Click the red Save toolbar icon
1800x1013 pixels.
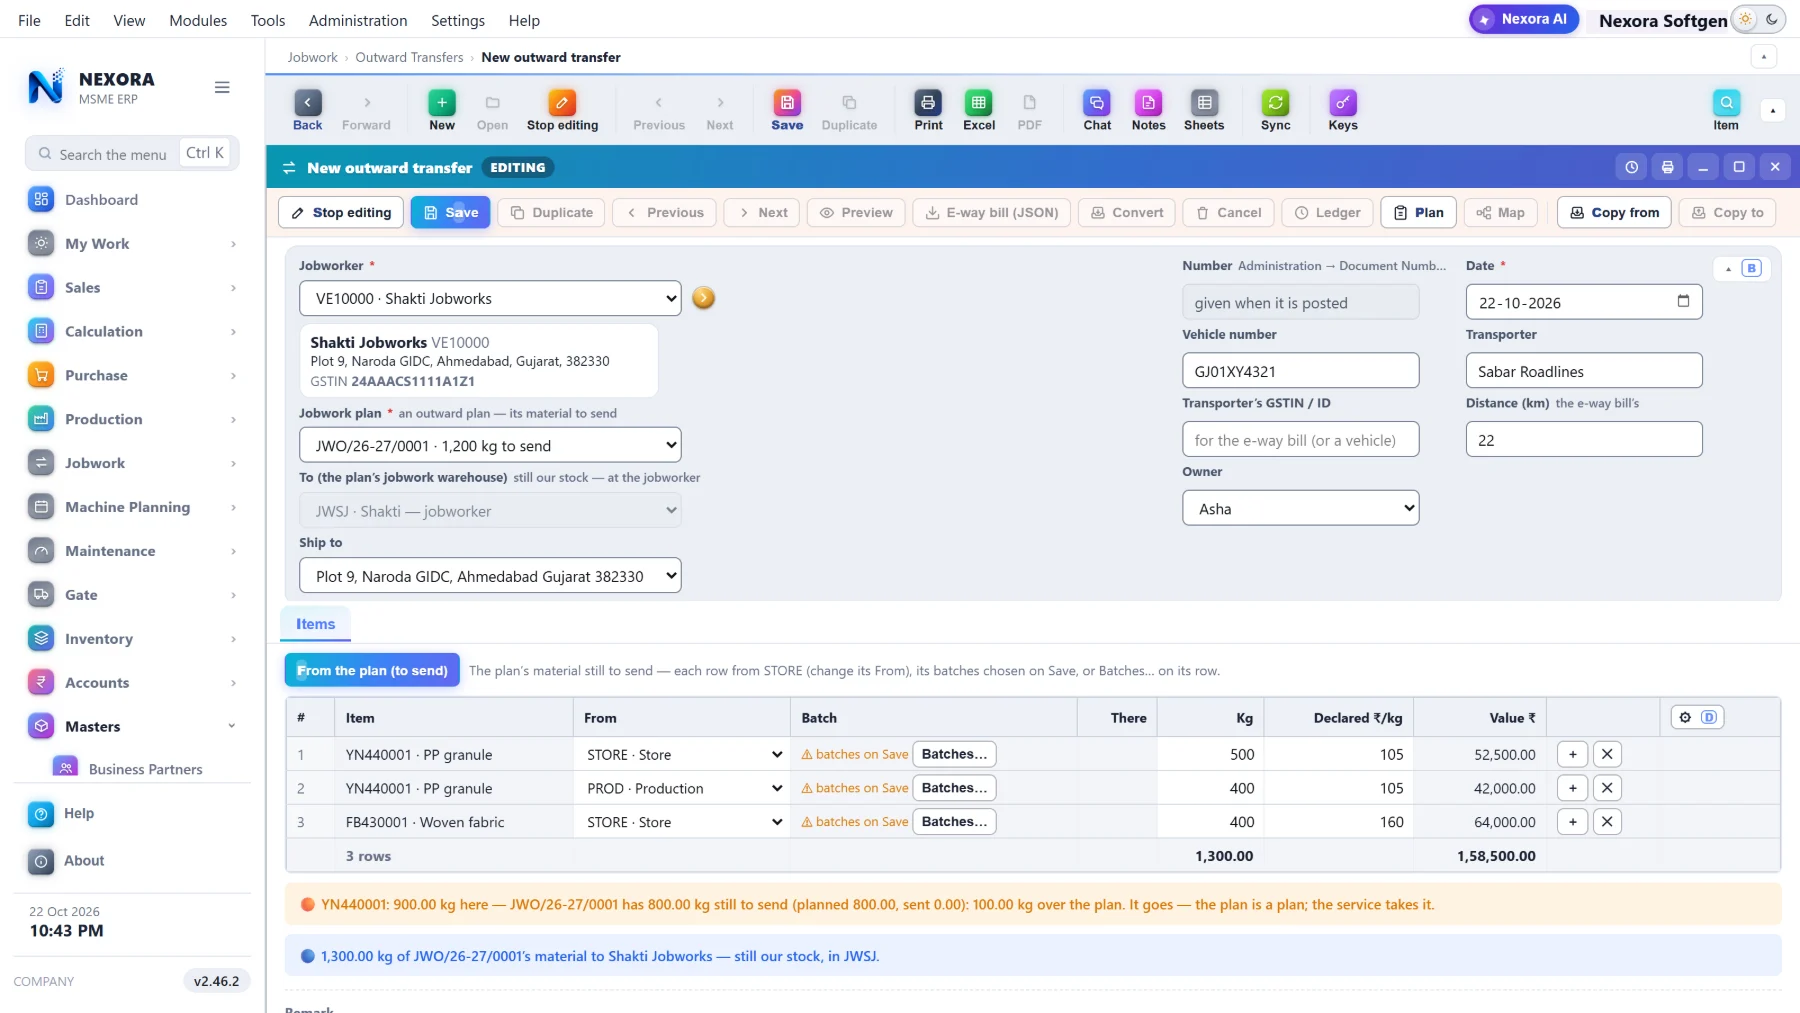click(787, 110)
